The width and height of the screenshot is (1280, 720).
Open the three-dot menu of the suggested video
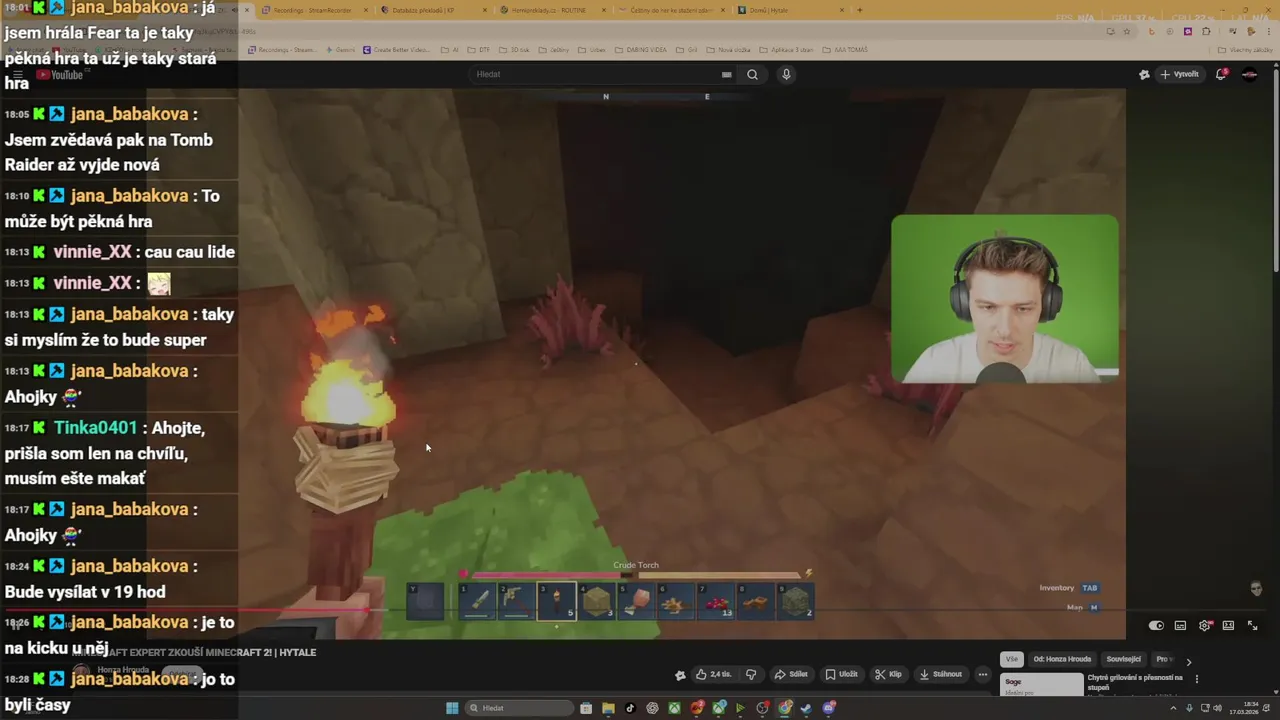(1196, 679)
